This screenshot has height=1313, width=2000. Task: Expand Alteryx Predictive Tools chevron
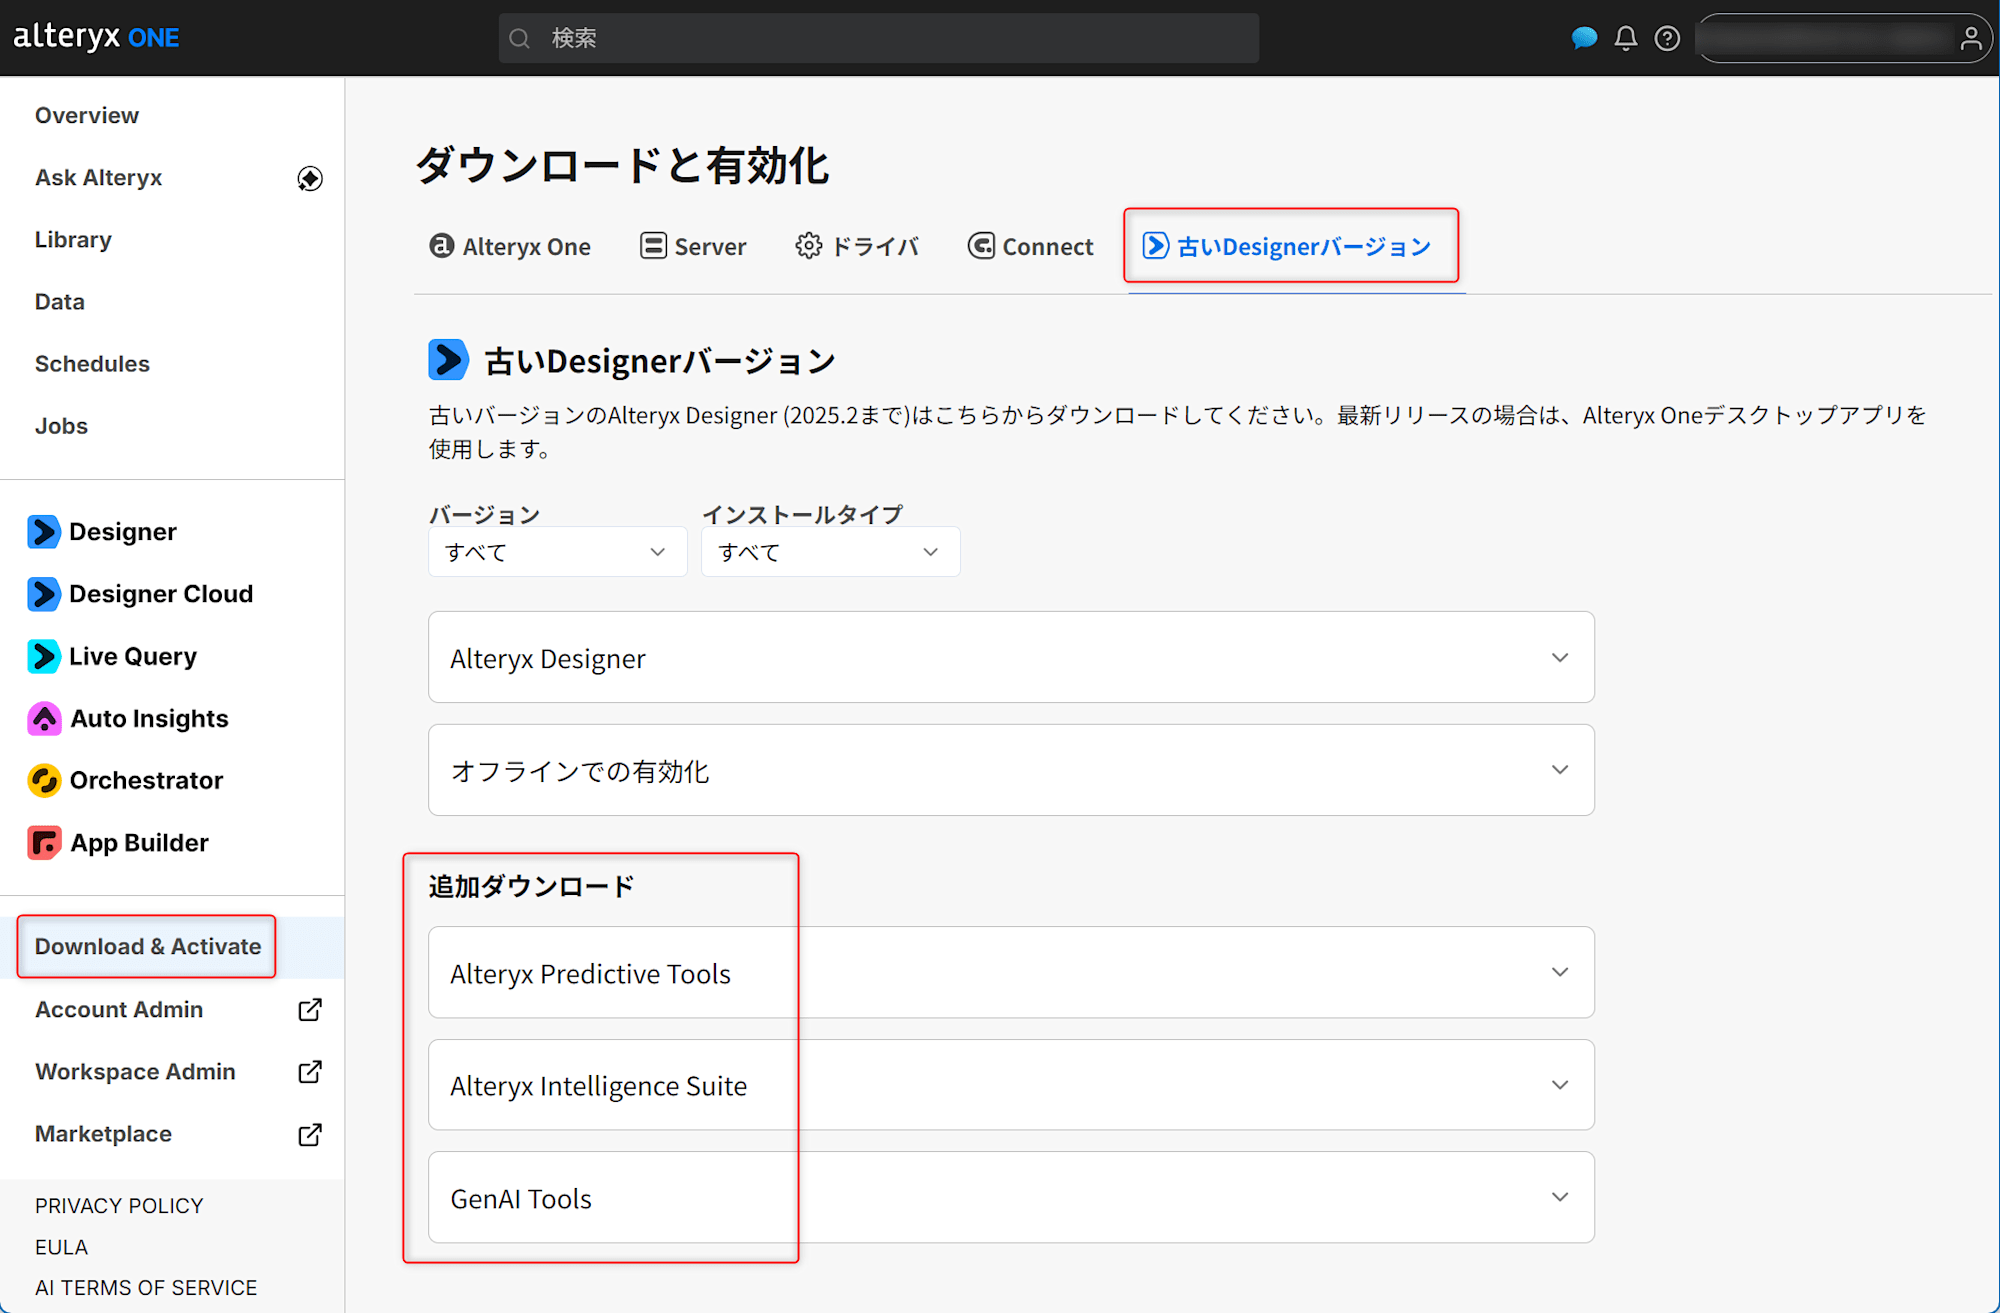(x=1560, y=972)
